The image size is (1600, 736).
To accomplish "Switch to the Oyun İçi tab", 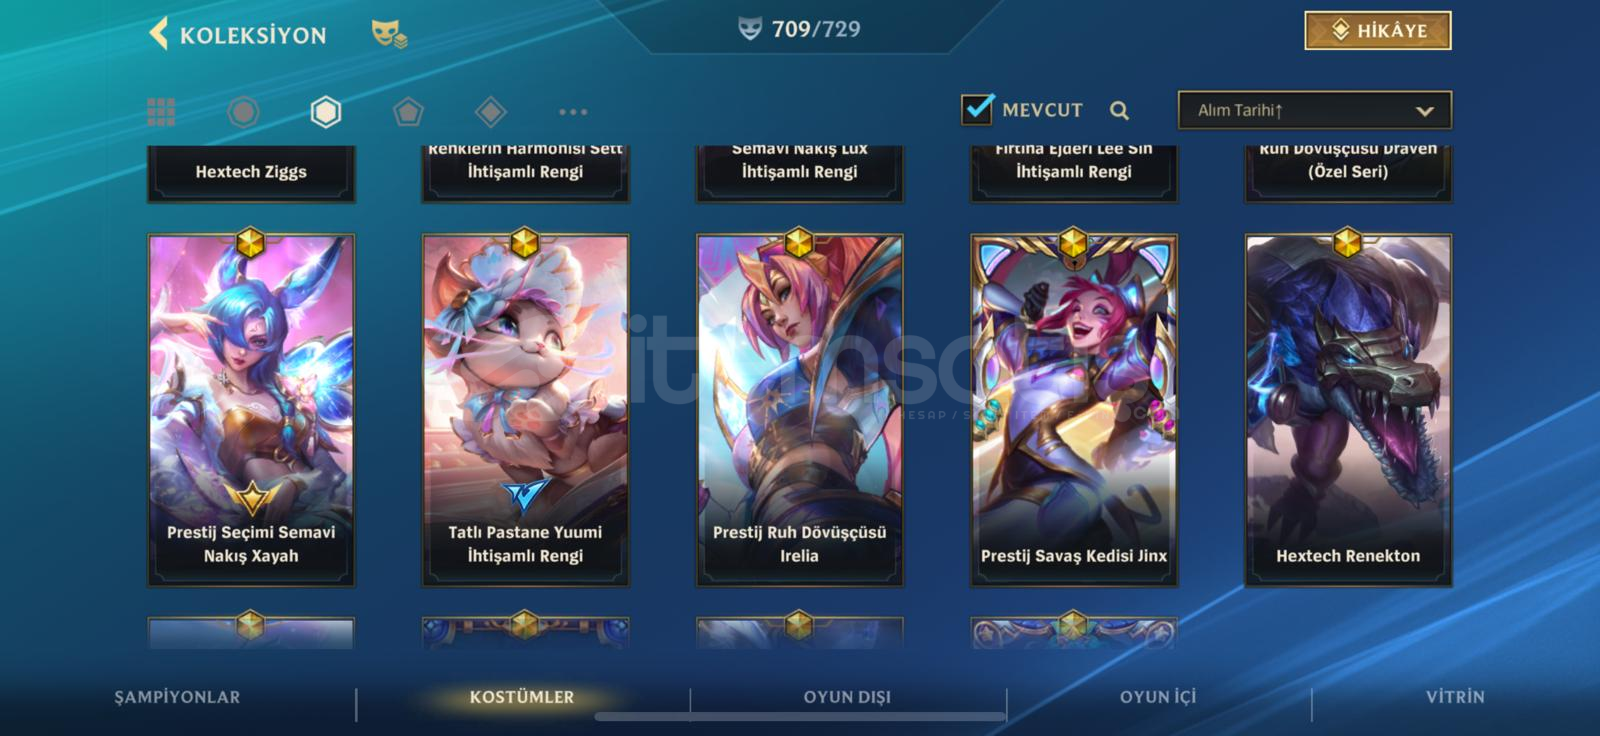I will (x=1158, y=697).
